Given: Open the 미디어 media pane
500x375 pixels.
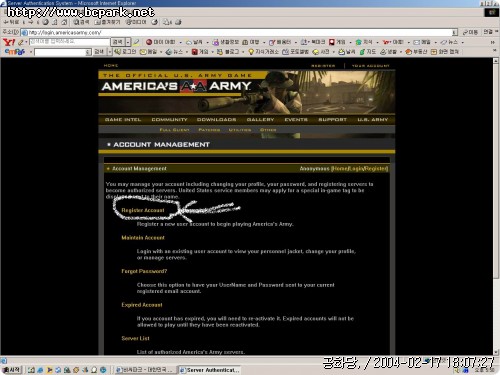Looking at the screenshot, I should point(136,22).
